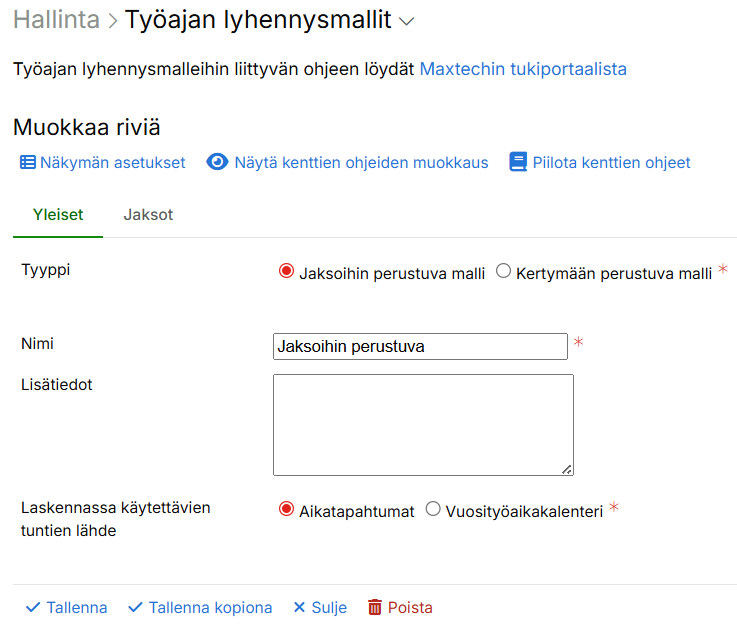Choose the Kertymään perustuva malli option
The height and width of the screenshot is (642, 737).
pyautogui.click(x=503, y=271)
